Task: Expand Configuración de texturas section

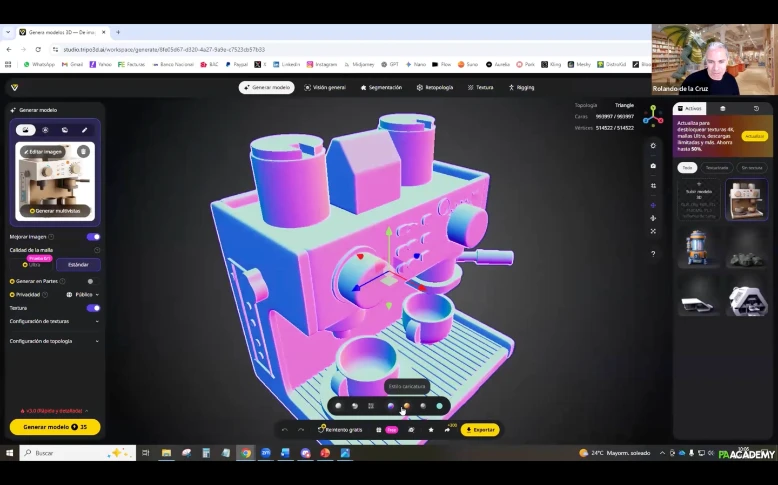Action: 97,321
